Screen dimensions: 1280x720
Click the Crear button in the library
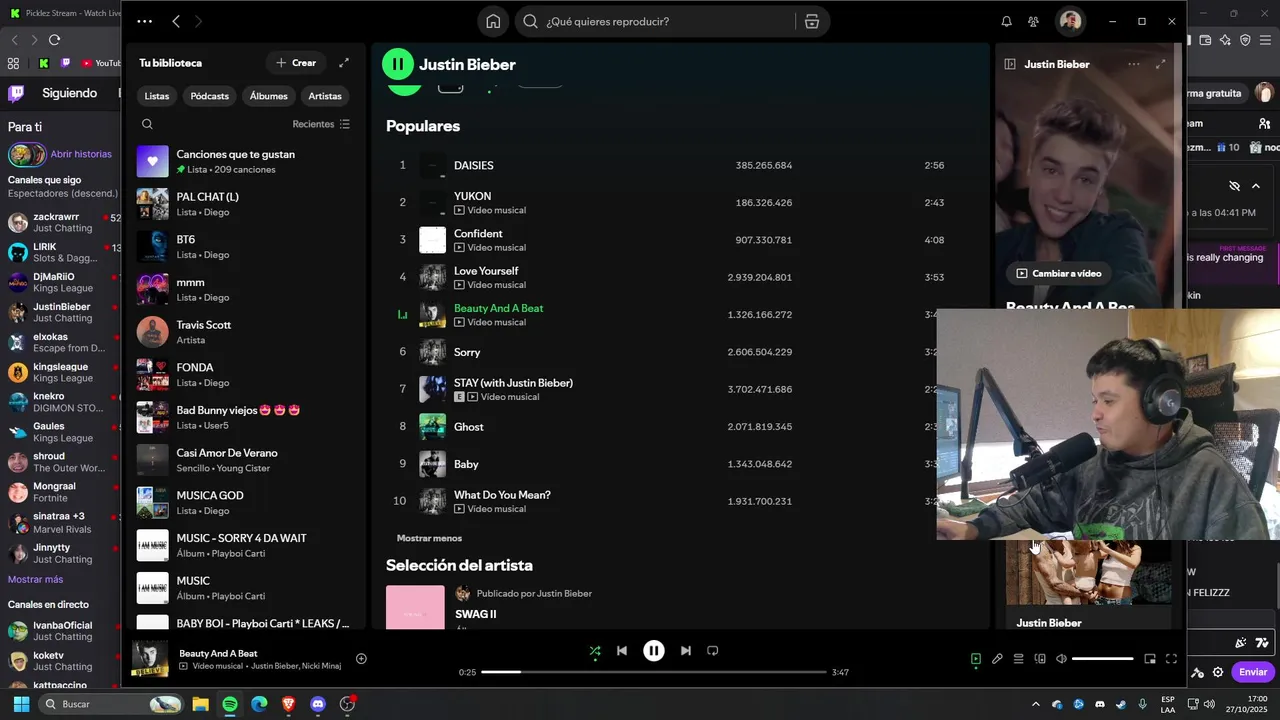[296, 63]
